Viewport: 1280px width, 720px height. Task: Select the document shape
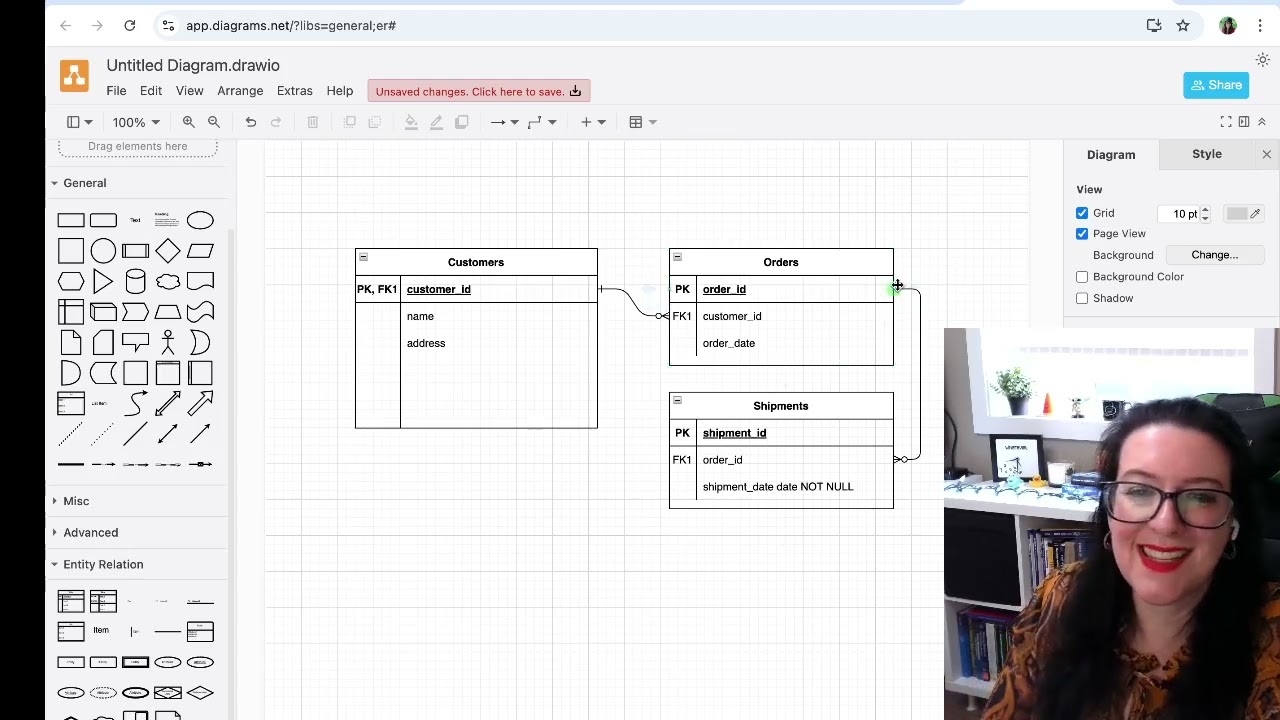pyautogui.click(x=200, y=282)
